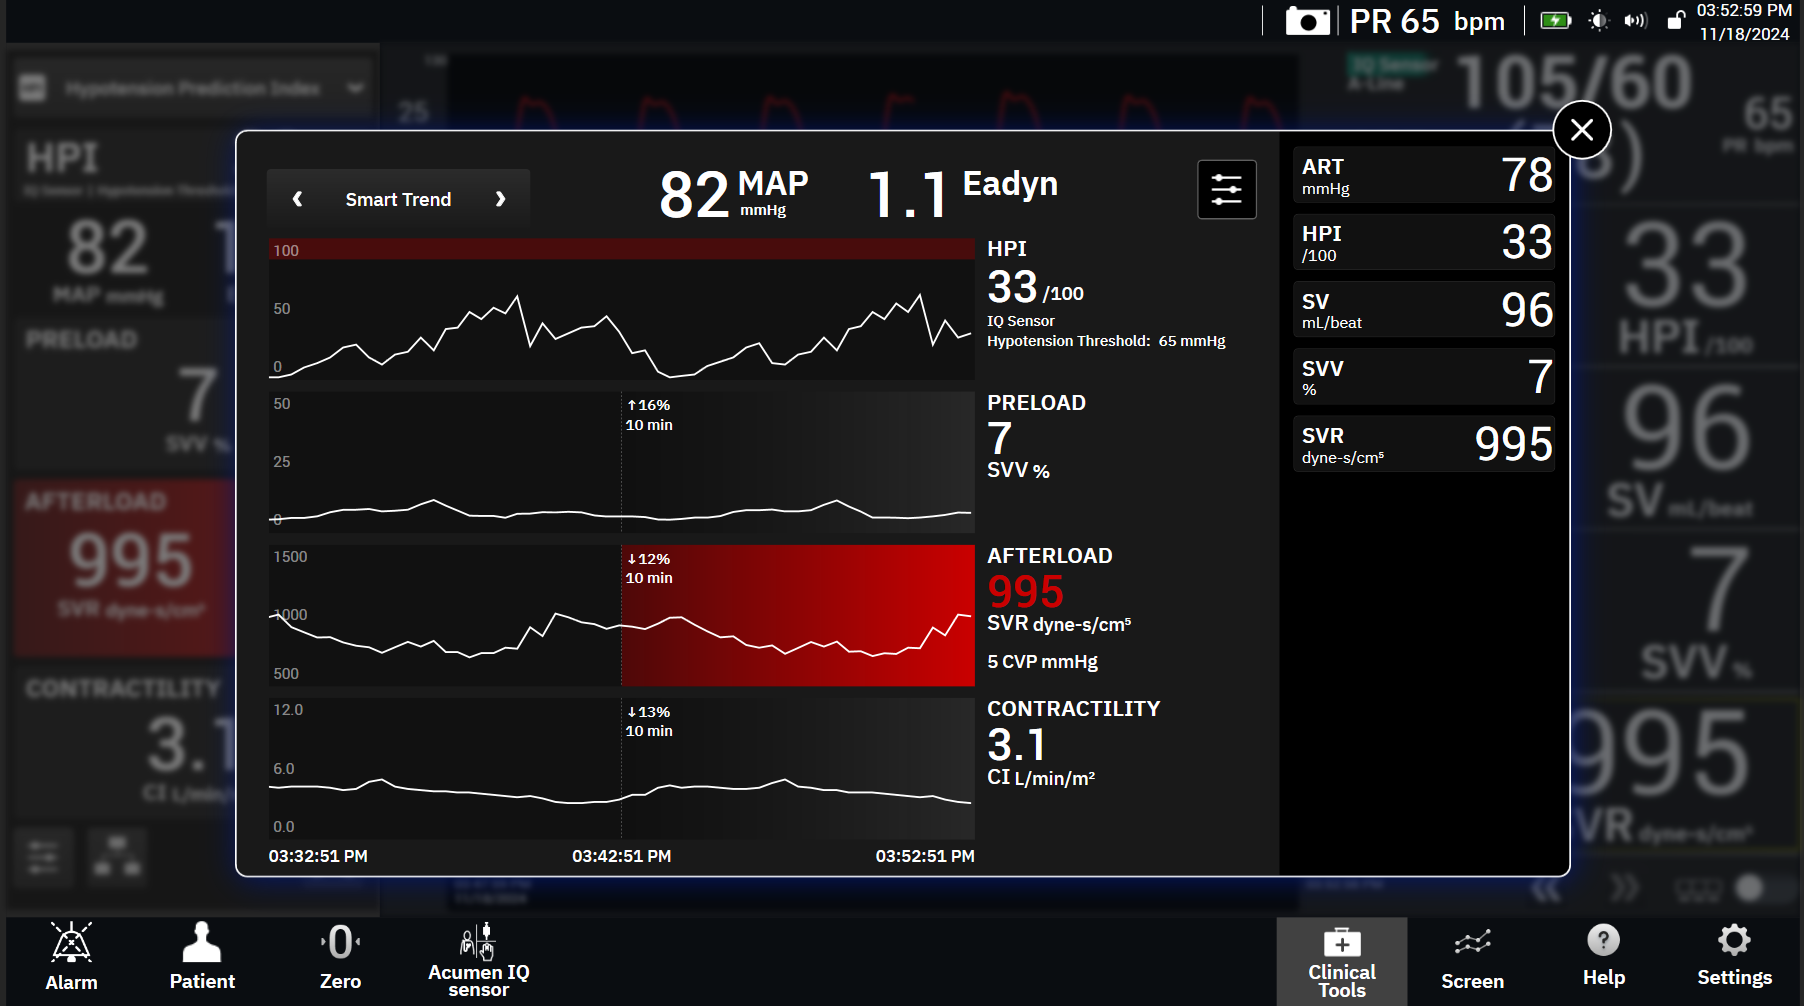Open the Clinical Tools tab
Screen dimensions: 1804x1006
point(1341,962)
